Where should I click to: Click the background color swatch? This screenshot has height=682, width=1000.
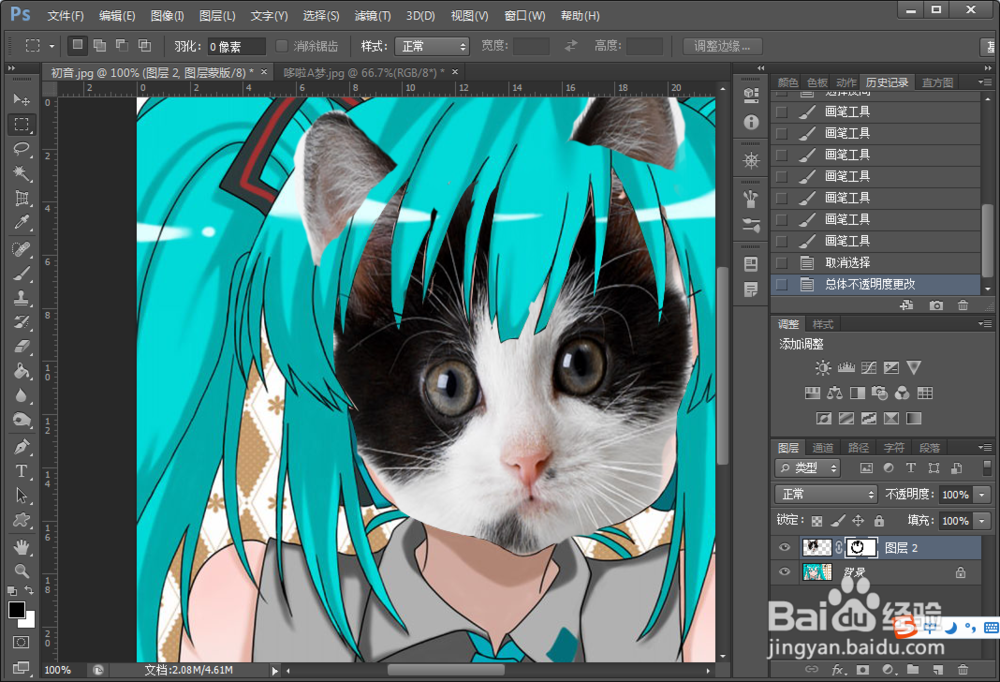pyautogui.click(x=29, y=621)
